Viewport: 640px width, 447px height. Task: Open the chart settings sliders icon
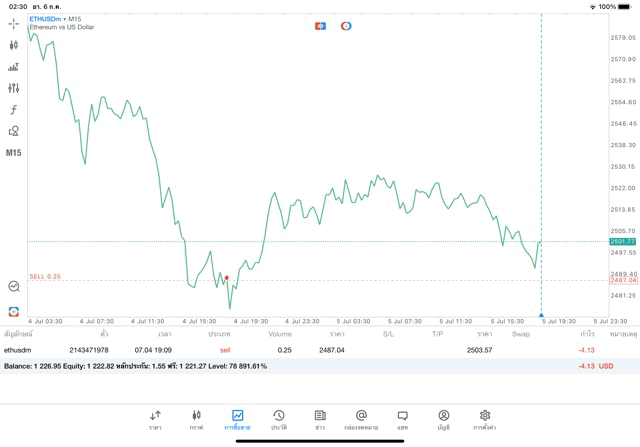pyautogui.click(x=13, y=88)
